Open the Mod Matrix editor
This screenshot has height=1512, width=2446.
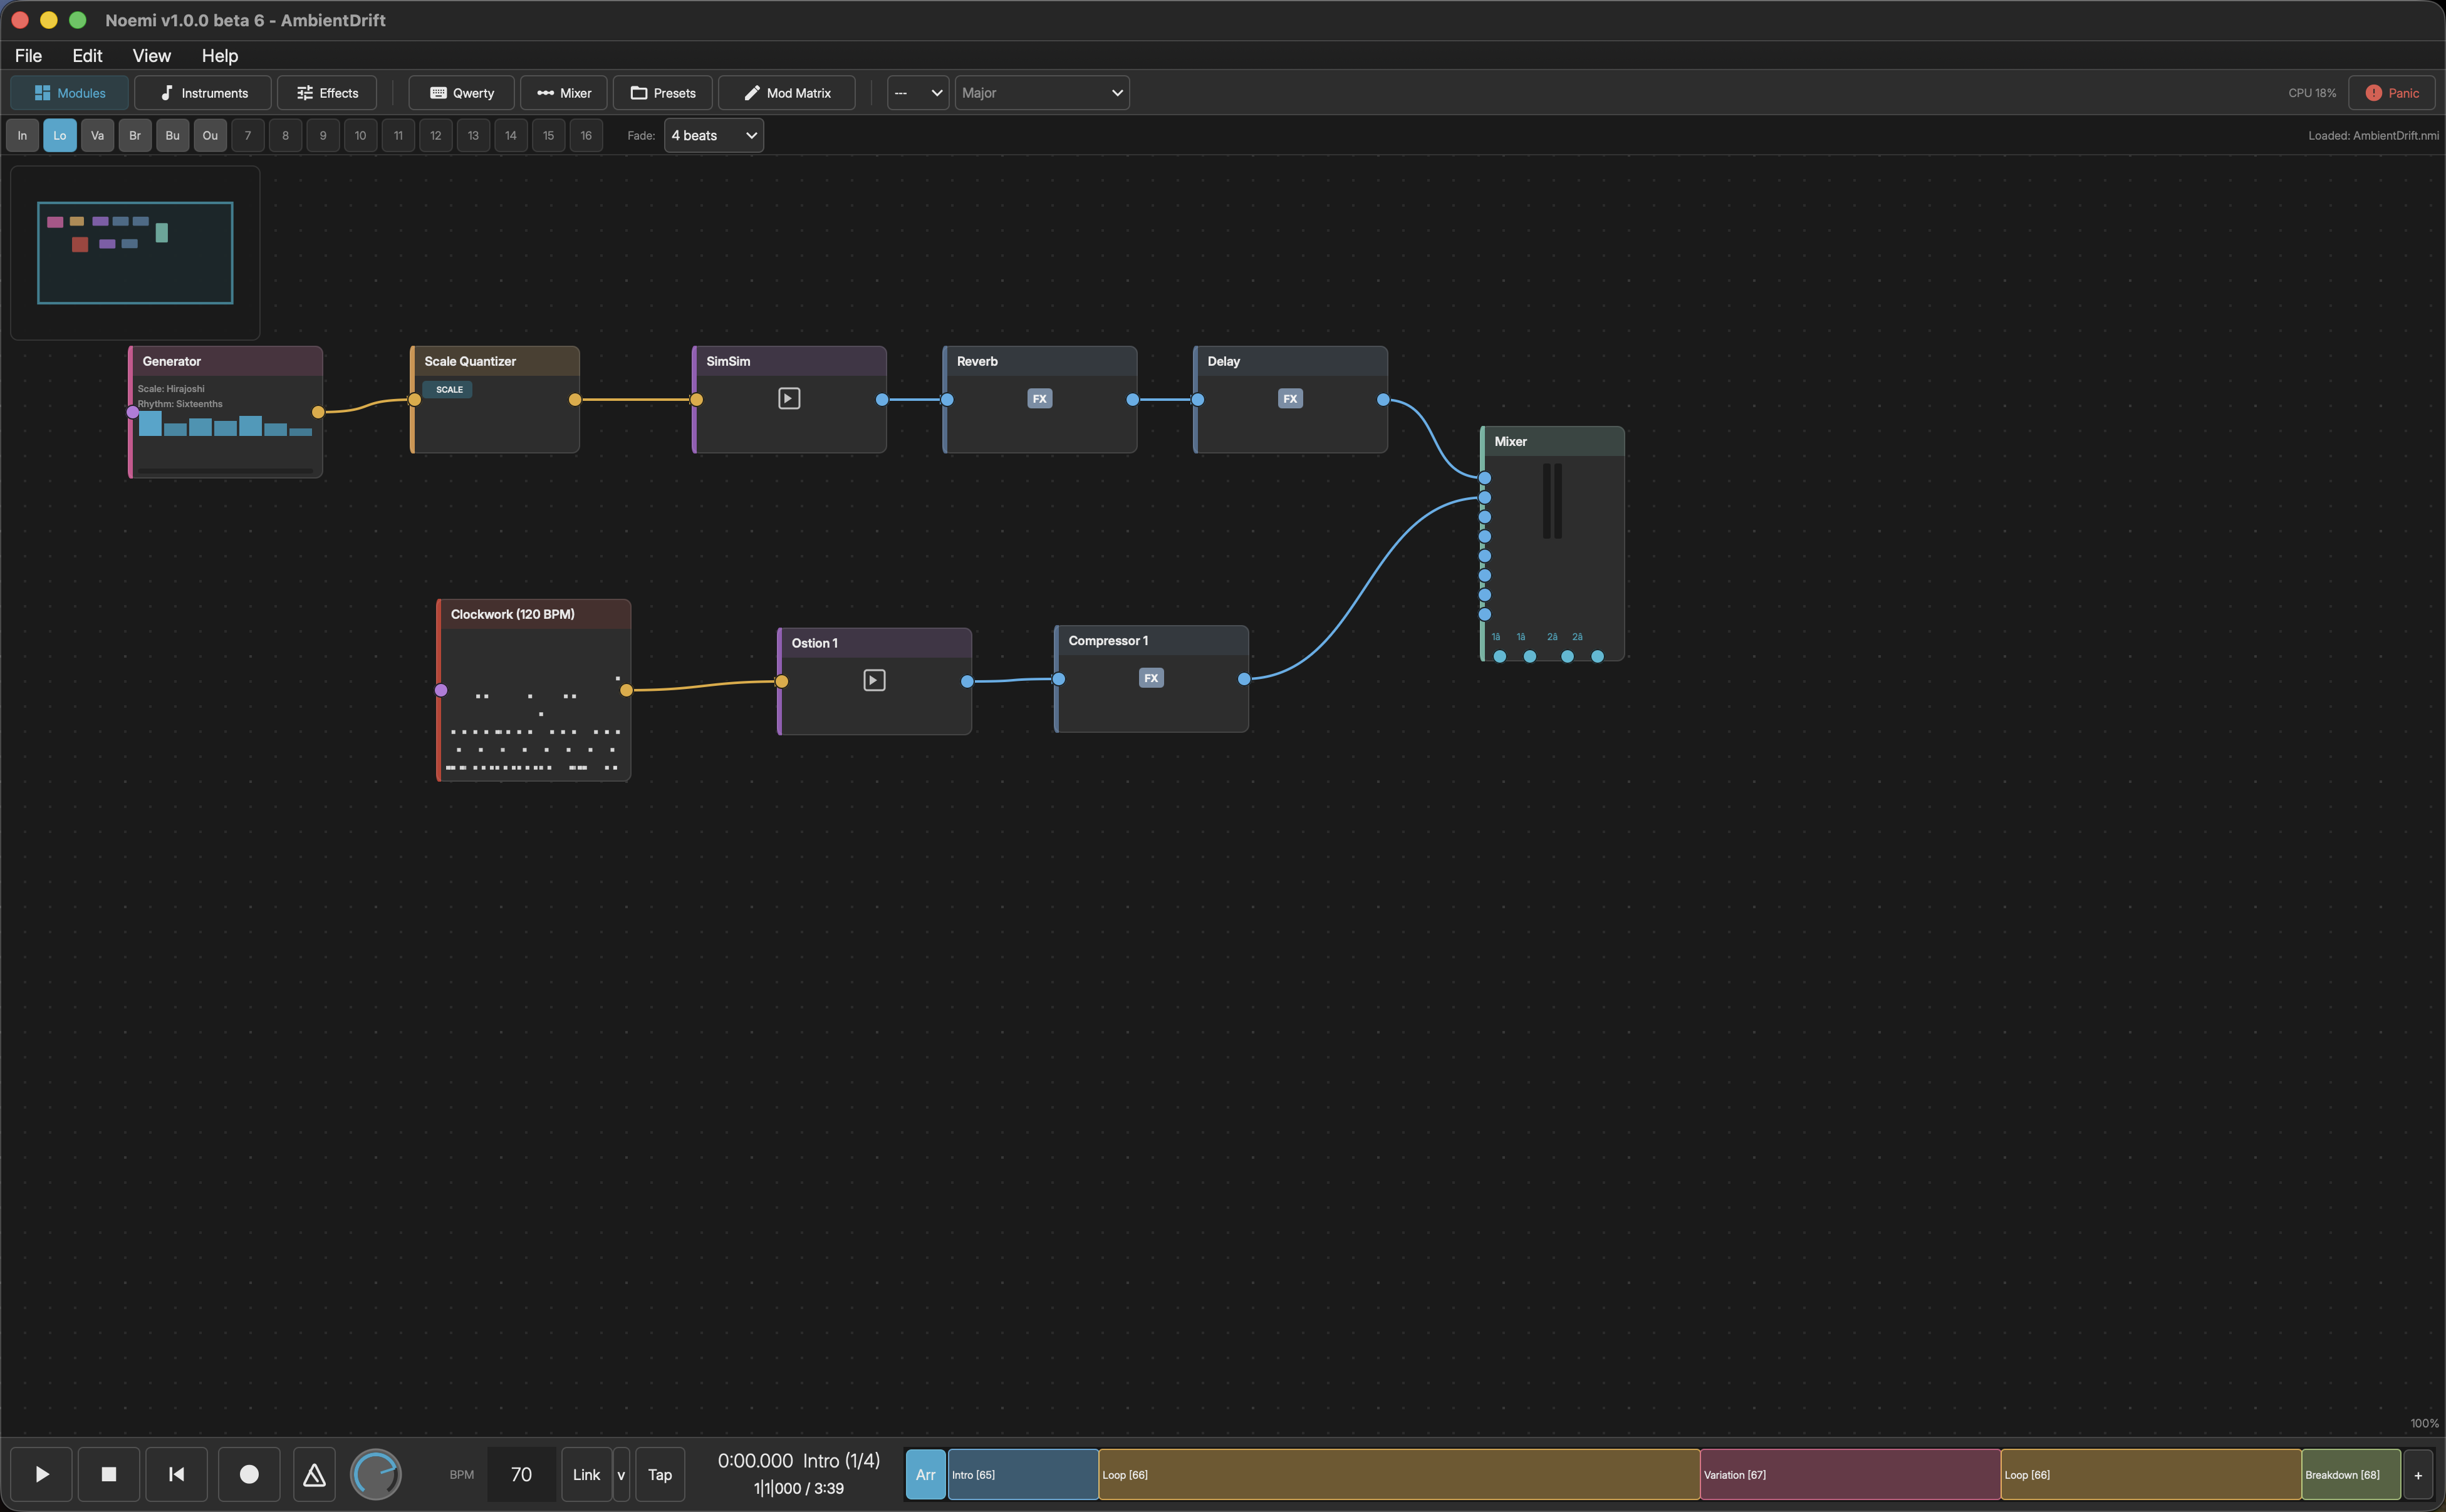[x=787, y=93]
